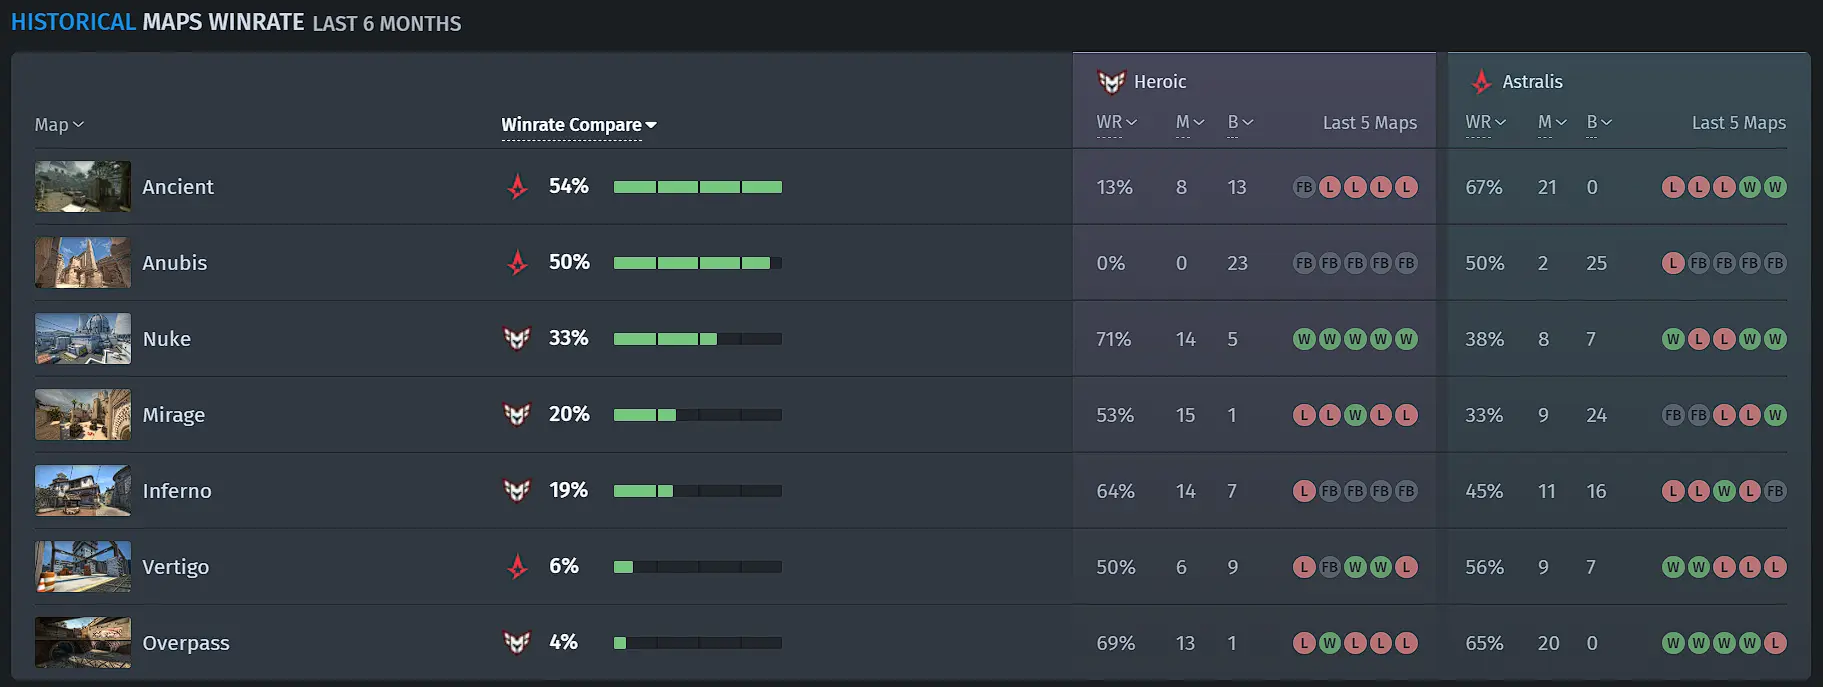
Task: Open the Overpass map name link
Action: (186, 643)
